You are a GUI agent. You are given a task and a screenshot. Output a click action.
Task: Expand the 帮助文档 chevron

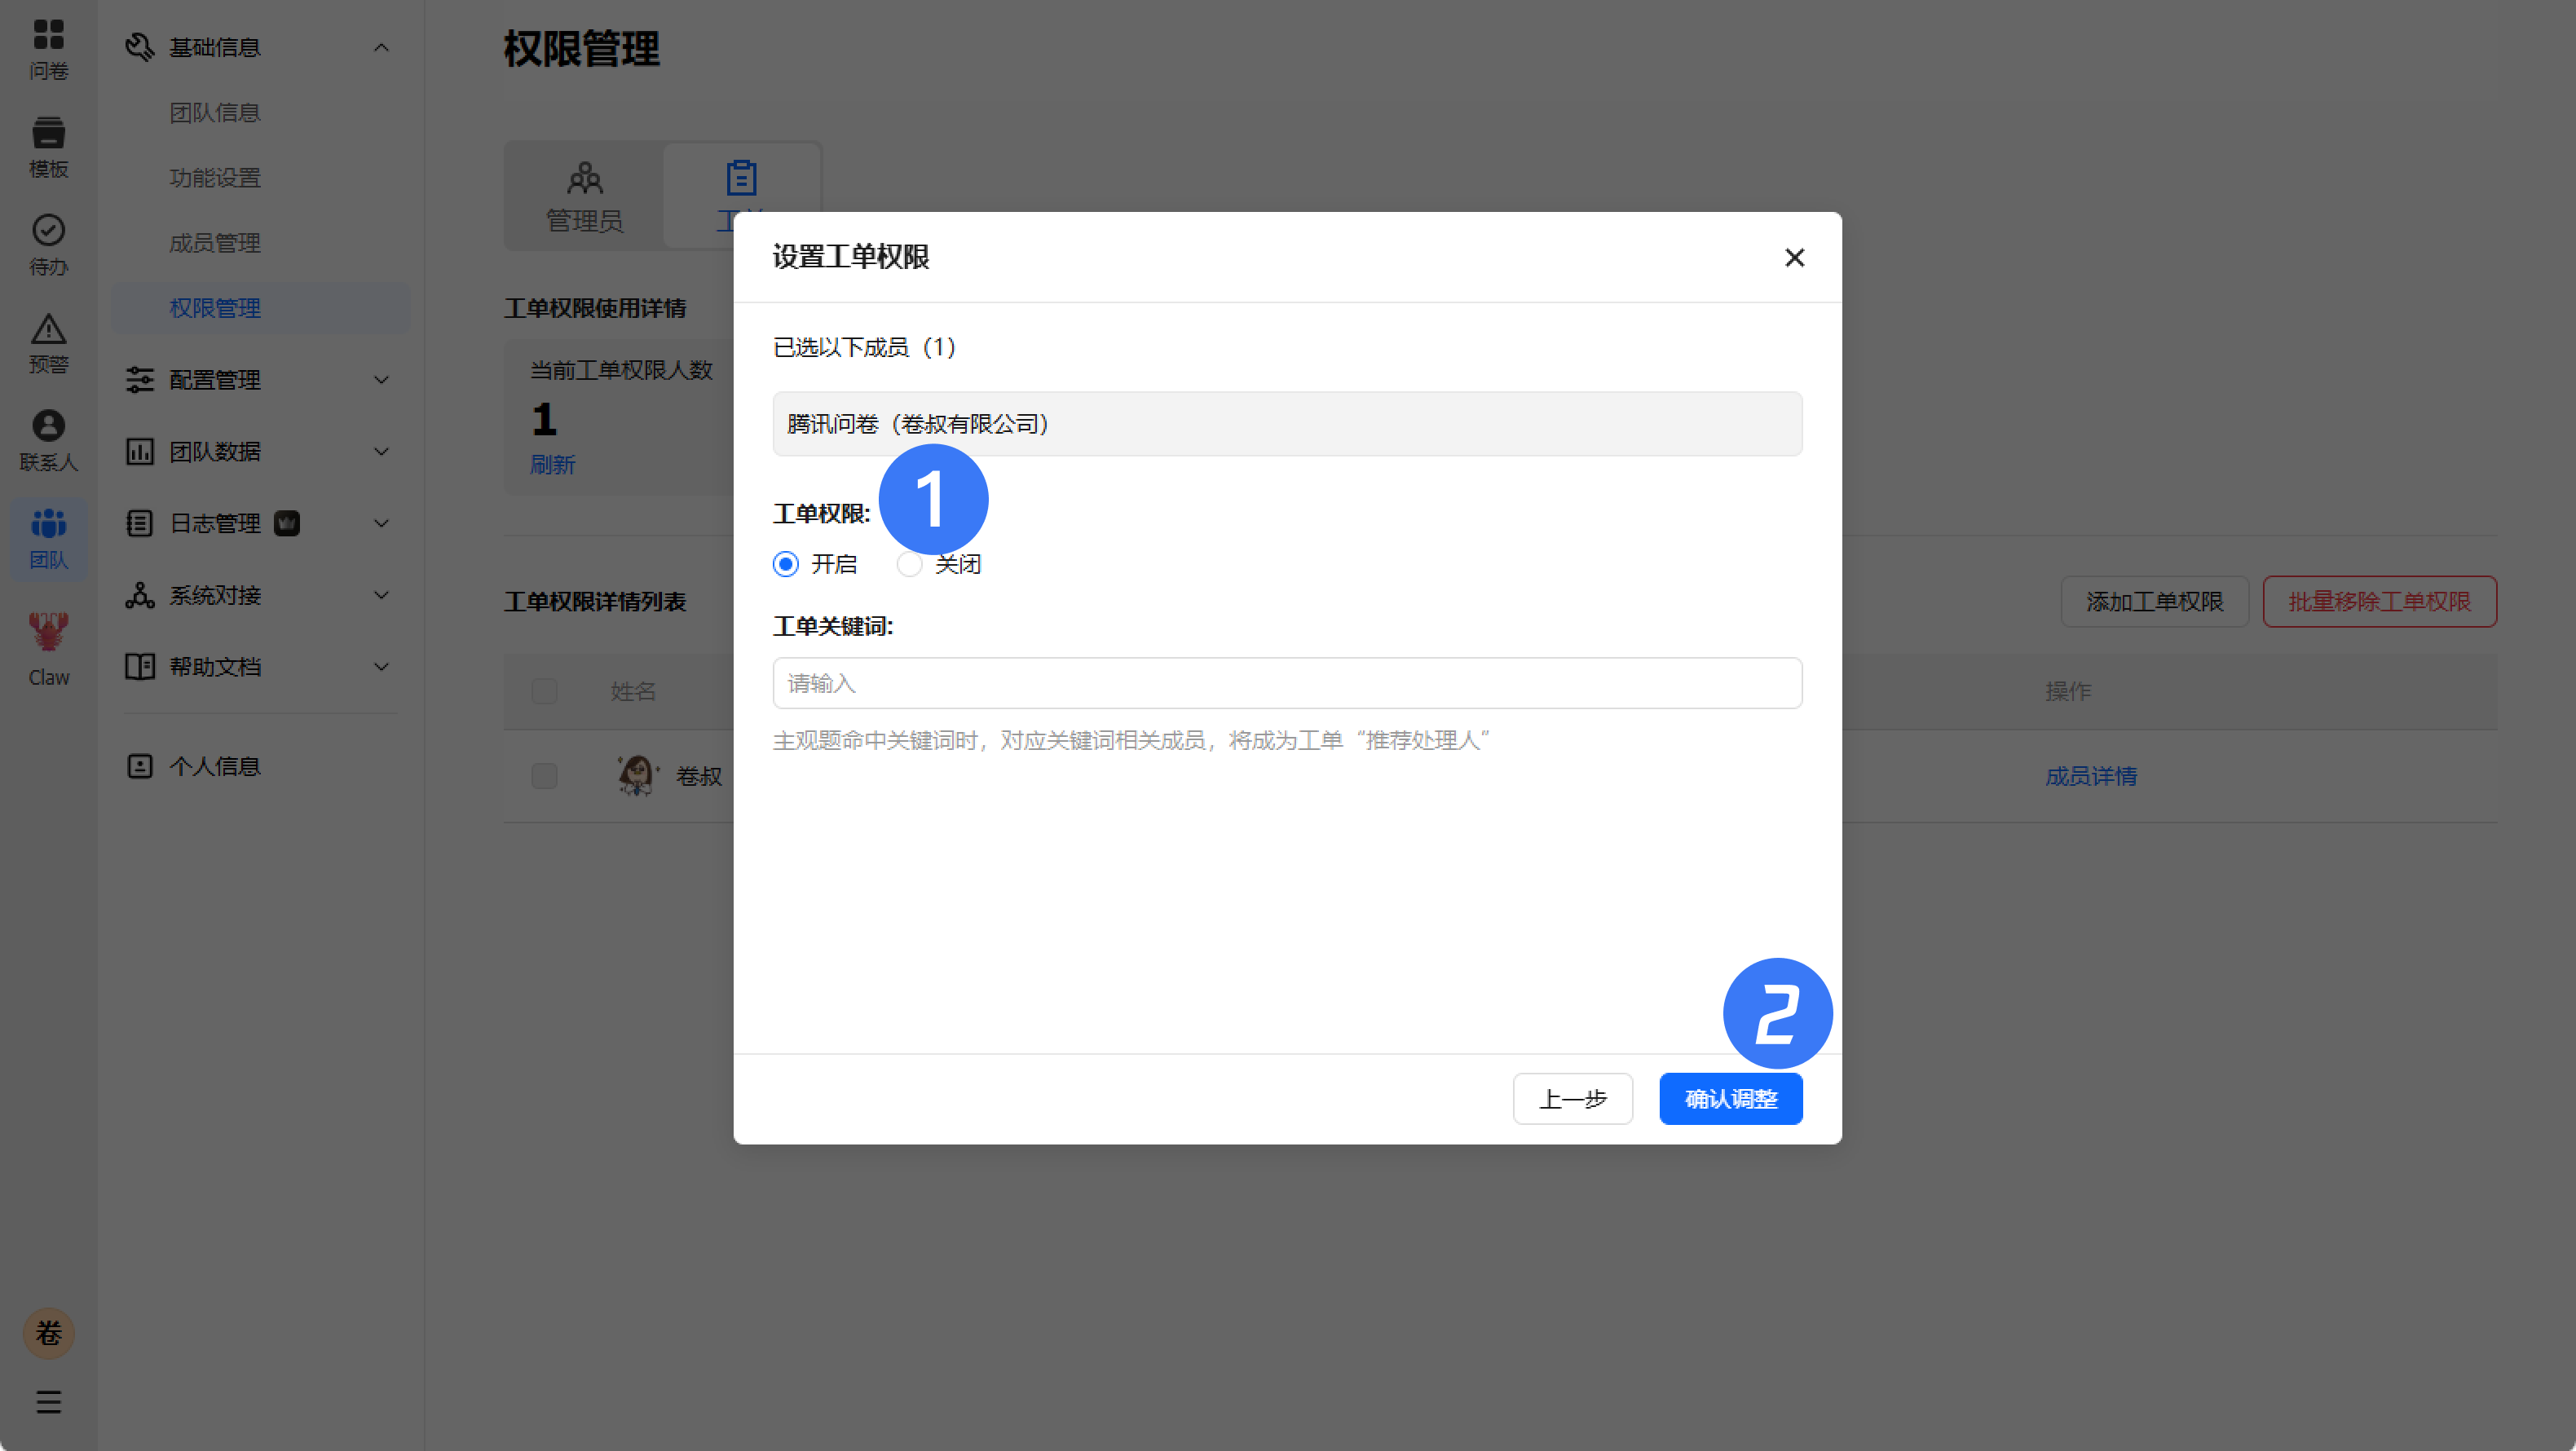(x=381, y=667)
